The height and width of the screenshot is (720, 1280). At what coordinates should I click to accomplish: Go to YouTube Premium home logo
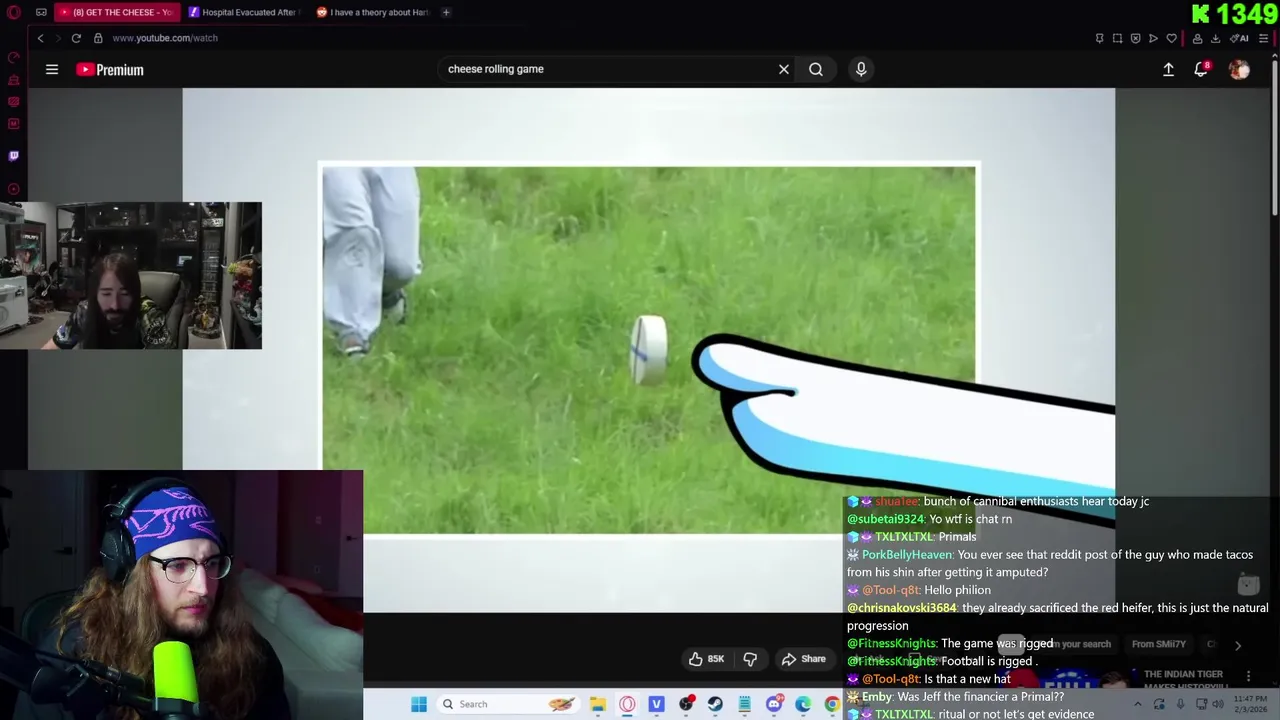coord(110,69)
